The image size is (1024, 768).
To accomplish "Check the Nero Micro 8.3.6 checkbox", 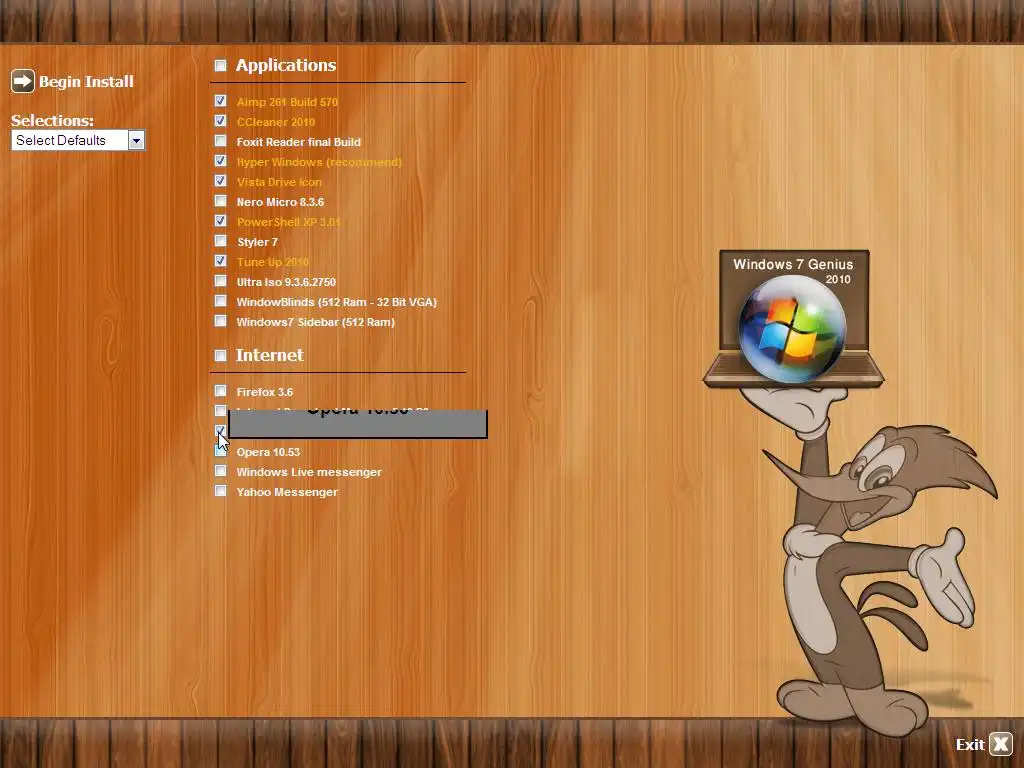I will [221, 201].
